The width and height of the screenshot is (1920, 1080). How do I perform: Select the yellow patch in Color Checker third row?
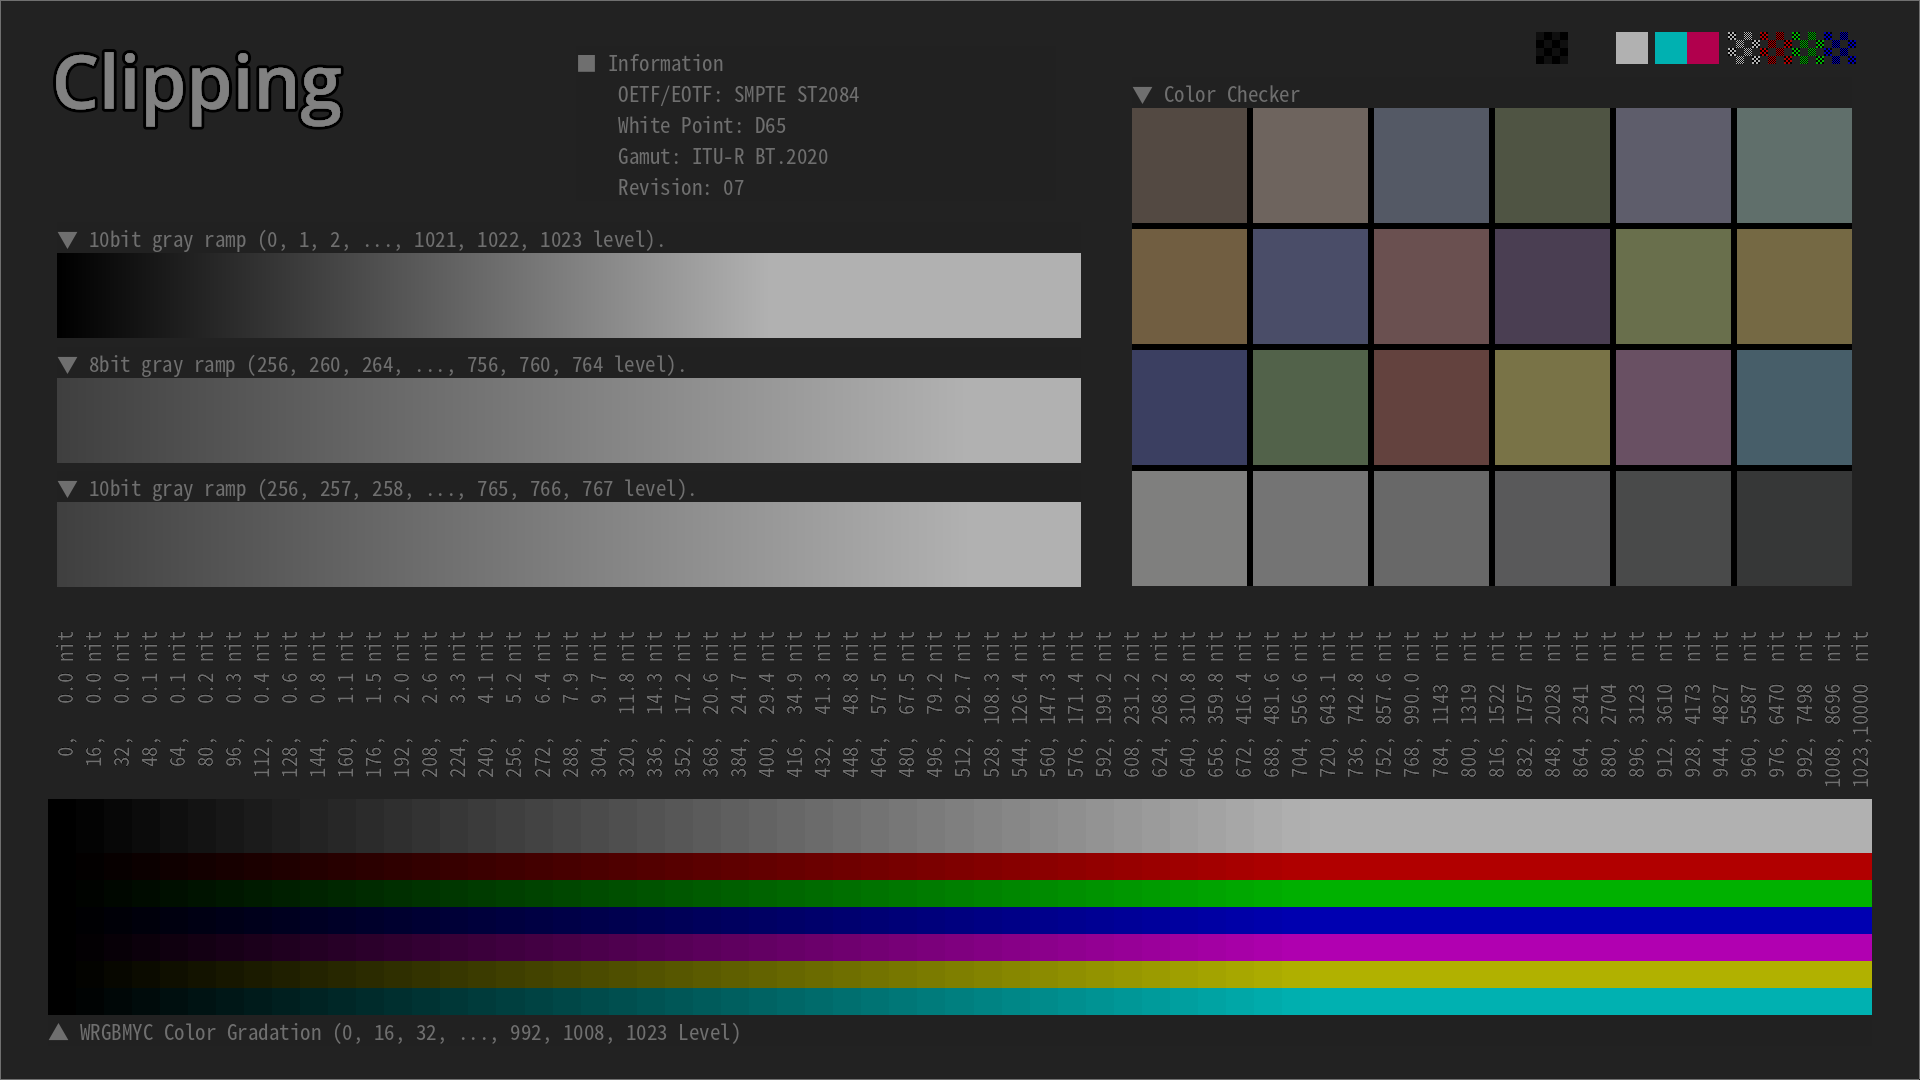[x=1552, y=407]
